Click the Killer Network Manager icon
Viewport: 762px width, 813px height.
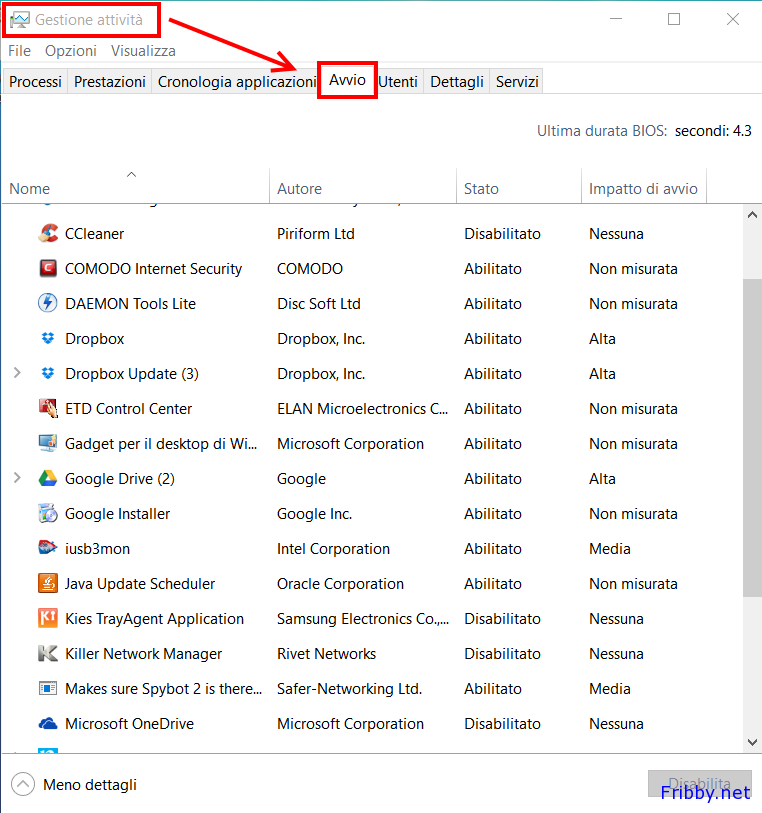pos(47,654)
